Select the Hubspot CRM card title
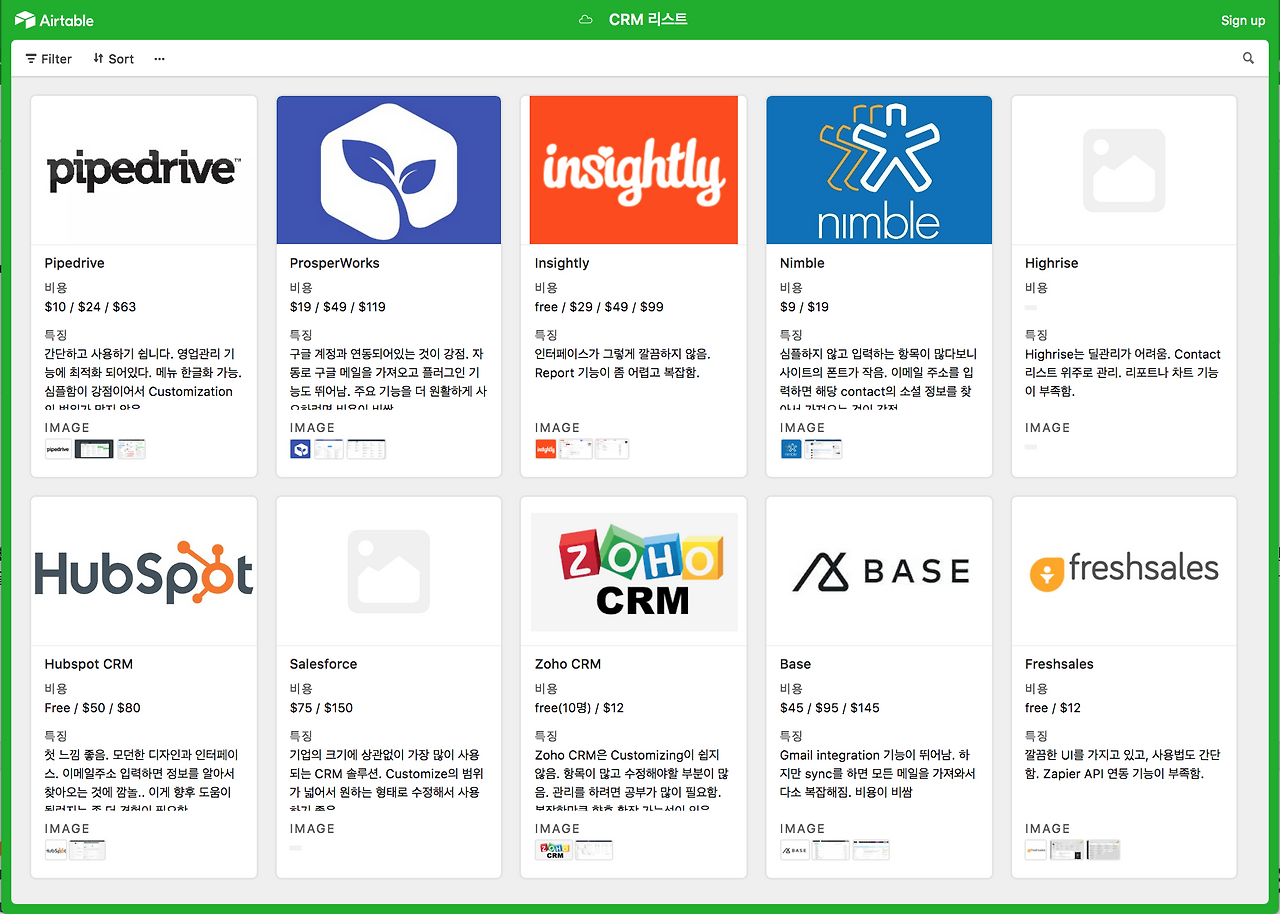 pyautogui.click(x=89, y=664)
